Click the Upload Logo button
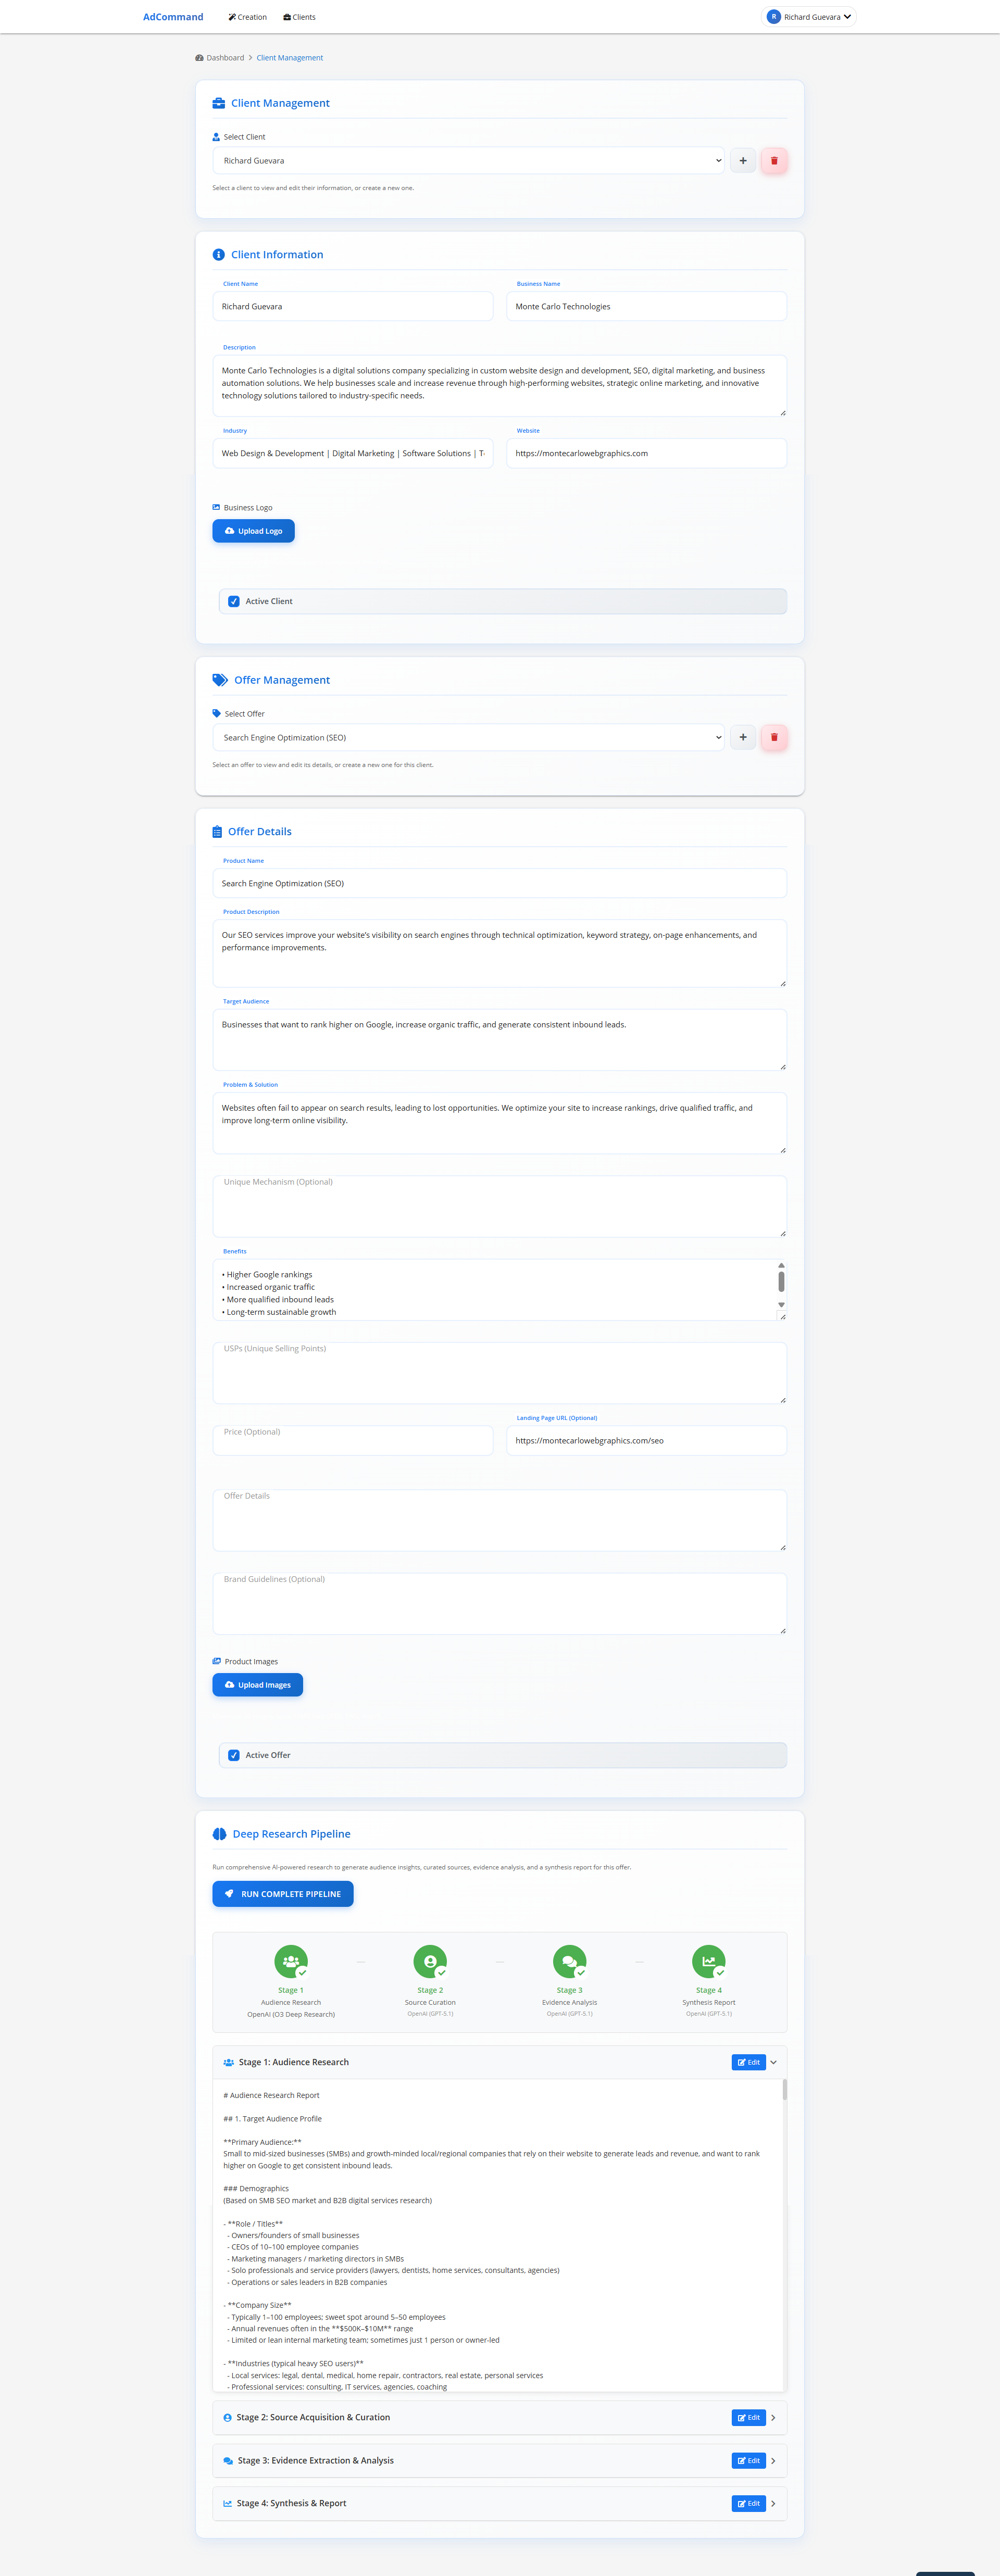Viewport: 1000px width, 2576px height. pos(253,531)
